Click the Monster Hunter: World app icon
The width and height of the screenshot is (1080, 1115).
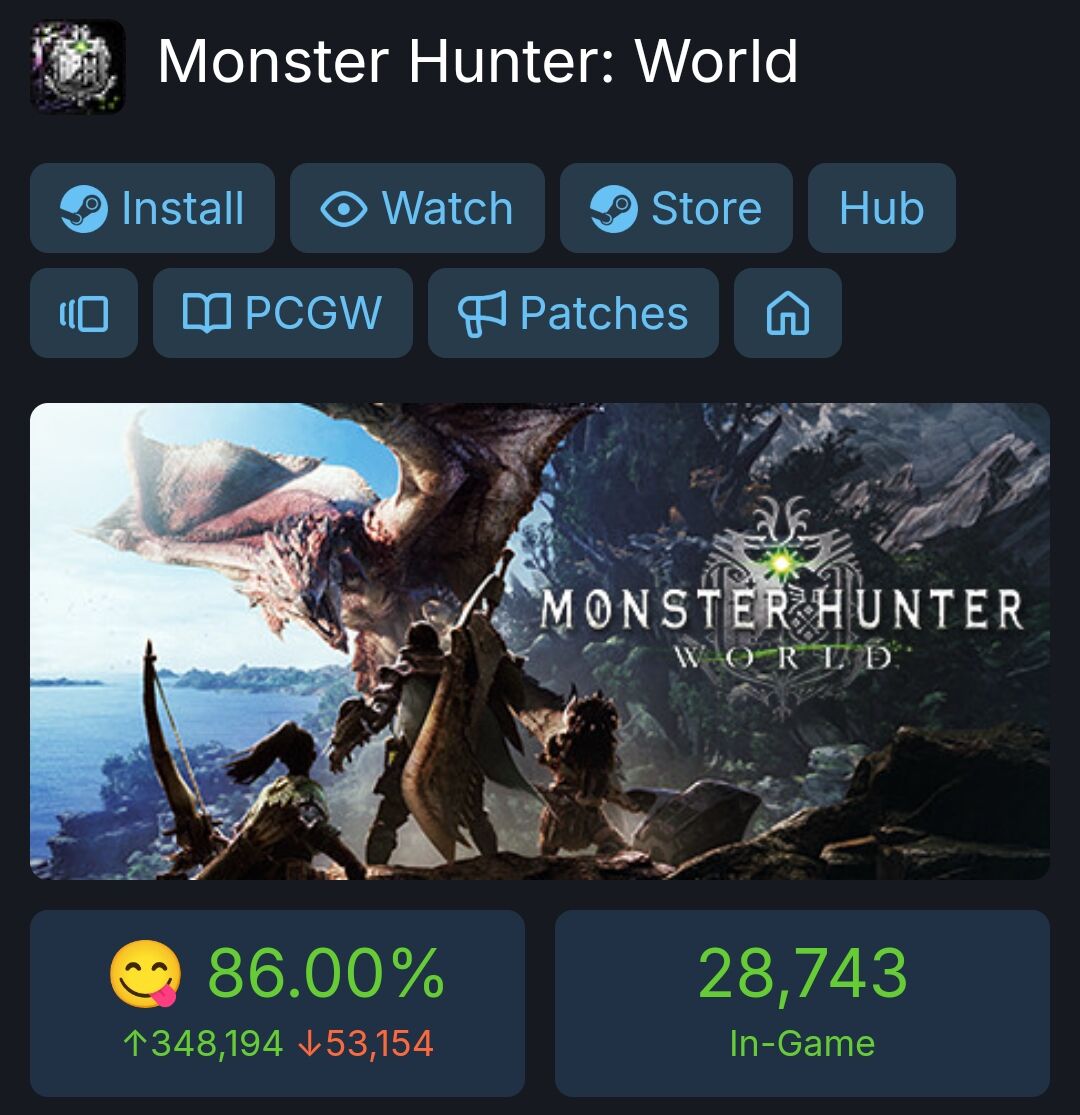[x=77, y=66]
